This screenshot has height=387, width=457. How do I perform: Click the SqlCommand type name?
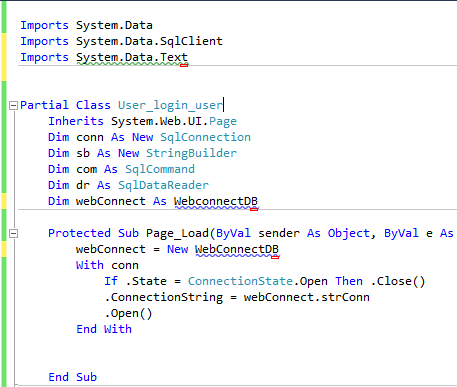[x=160, y=169]
